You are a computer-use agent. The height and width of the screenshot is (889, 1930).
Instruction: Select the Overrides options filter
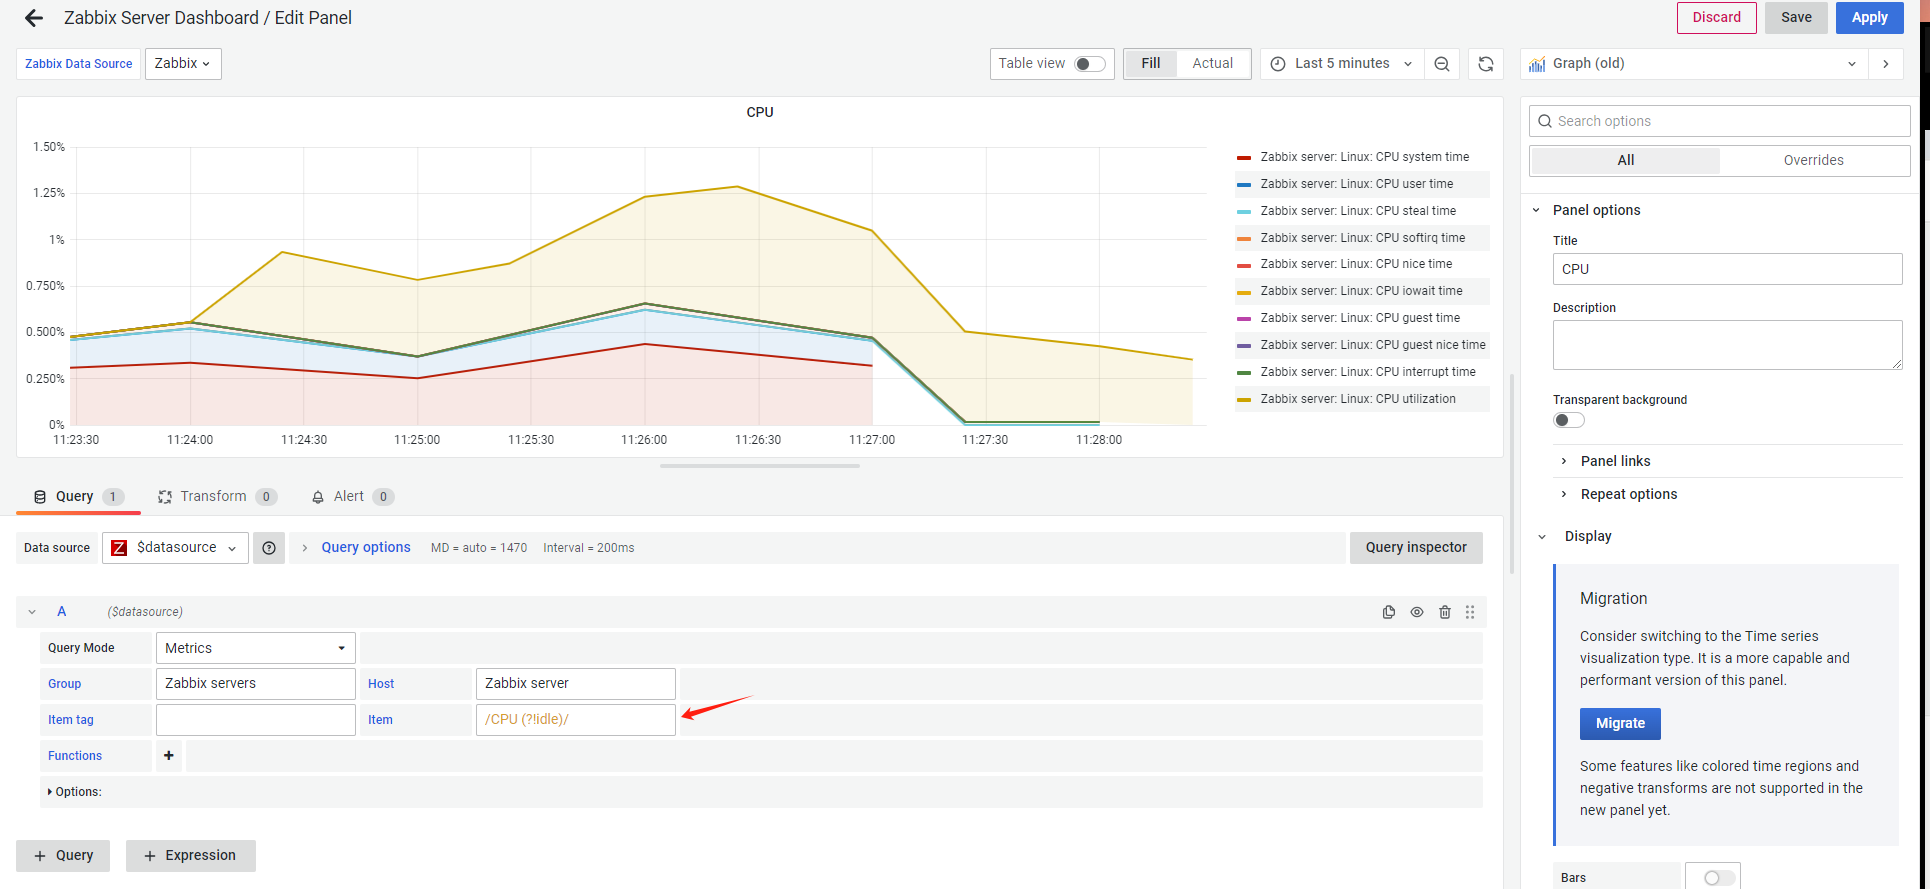coord(1814,161)
